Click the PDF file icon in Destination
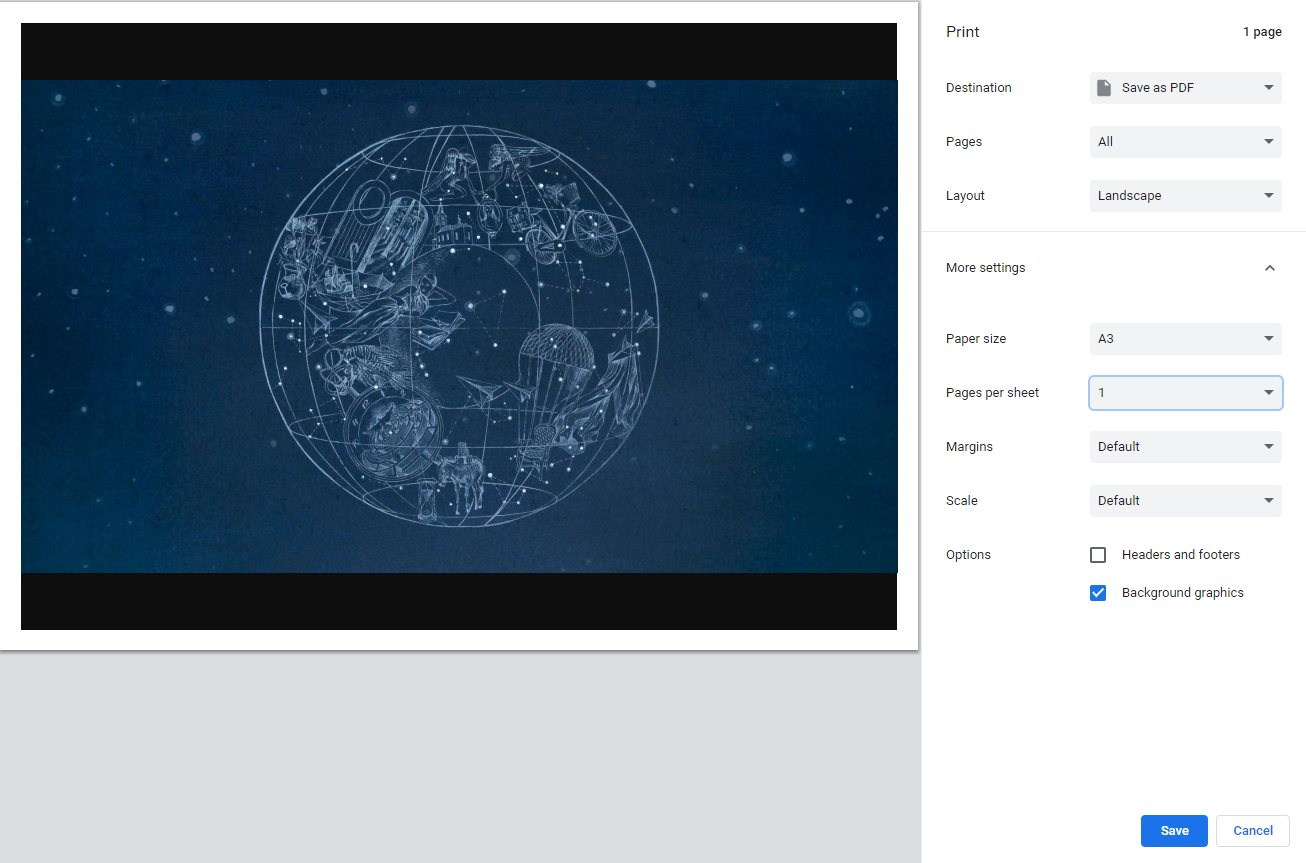 click(1104, 88)
